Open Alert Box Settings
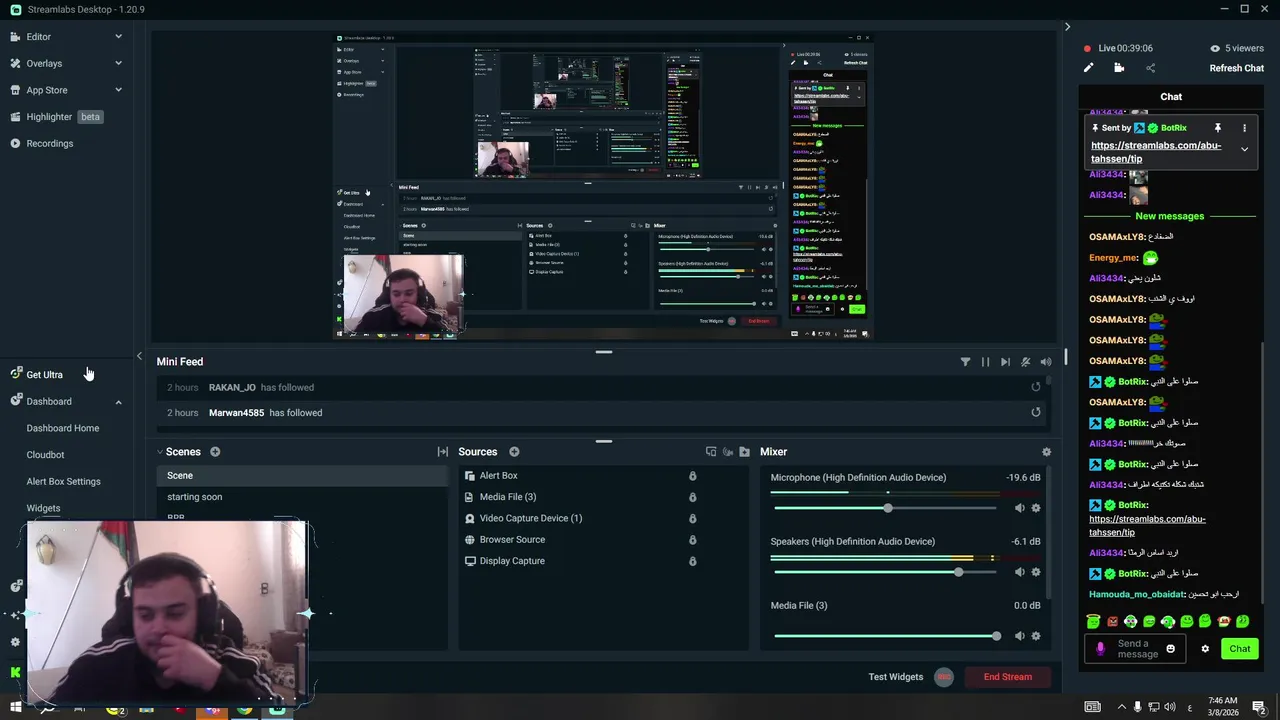This screenshot has width=1280, height=720. point(63,482)
